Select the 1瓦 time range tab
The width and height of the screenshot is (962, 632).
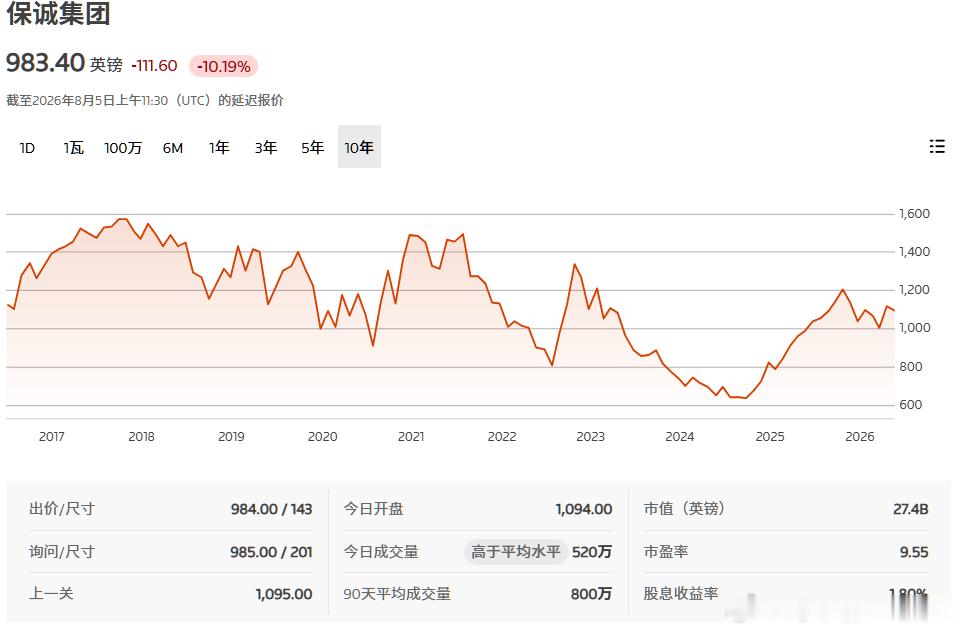click(x=74, y=148)
